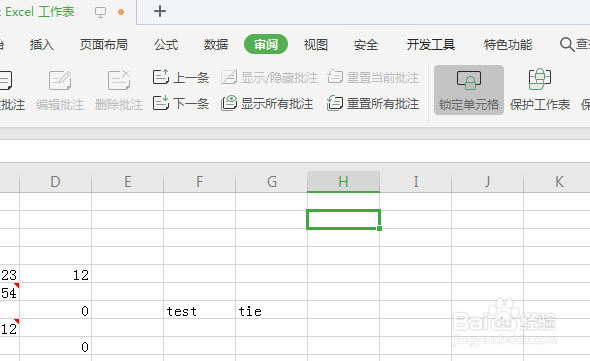Viewport: 590px width, 361px height.
Task: Open the Insert (插入) tab
Action: pyautogui.click(x=42, y=44)
